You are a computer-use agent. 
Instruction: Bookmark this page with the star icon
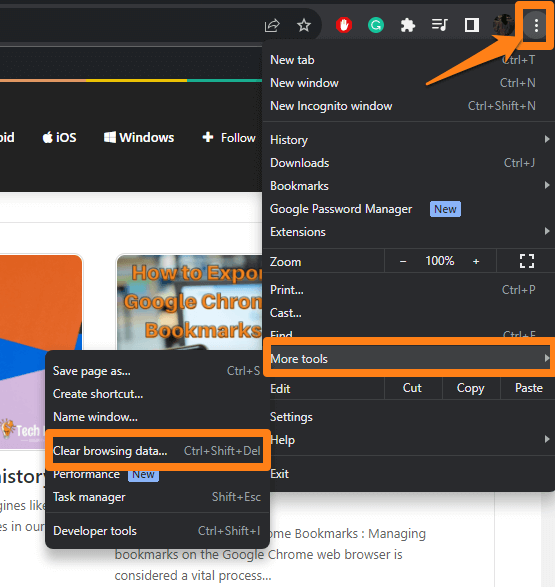(304, 25)
